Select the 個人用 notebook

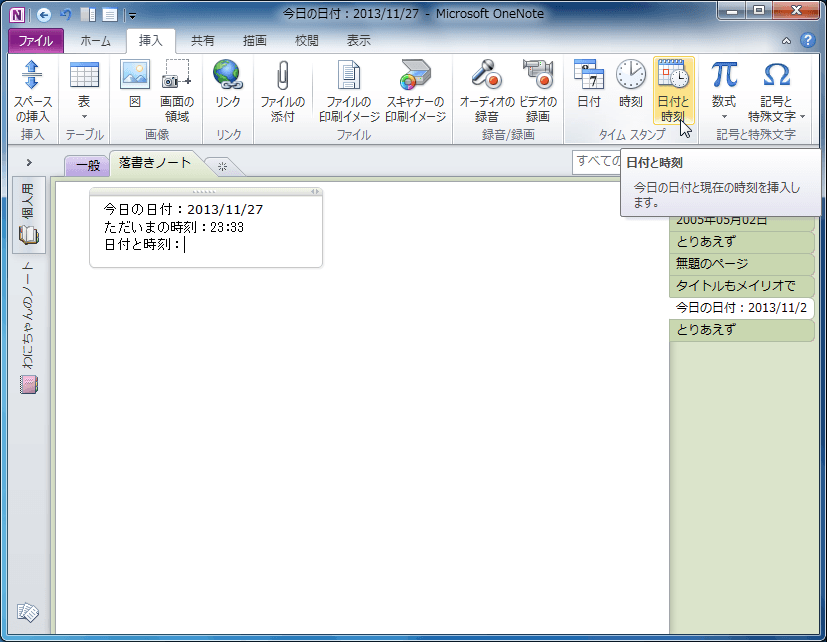28,214
